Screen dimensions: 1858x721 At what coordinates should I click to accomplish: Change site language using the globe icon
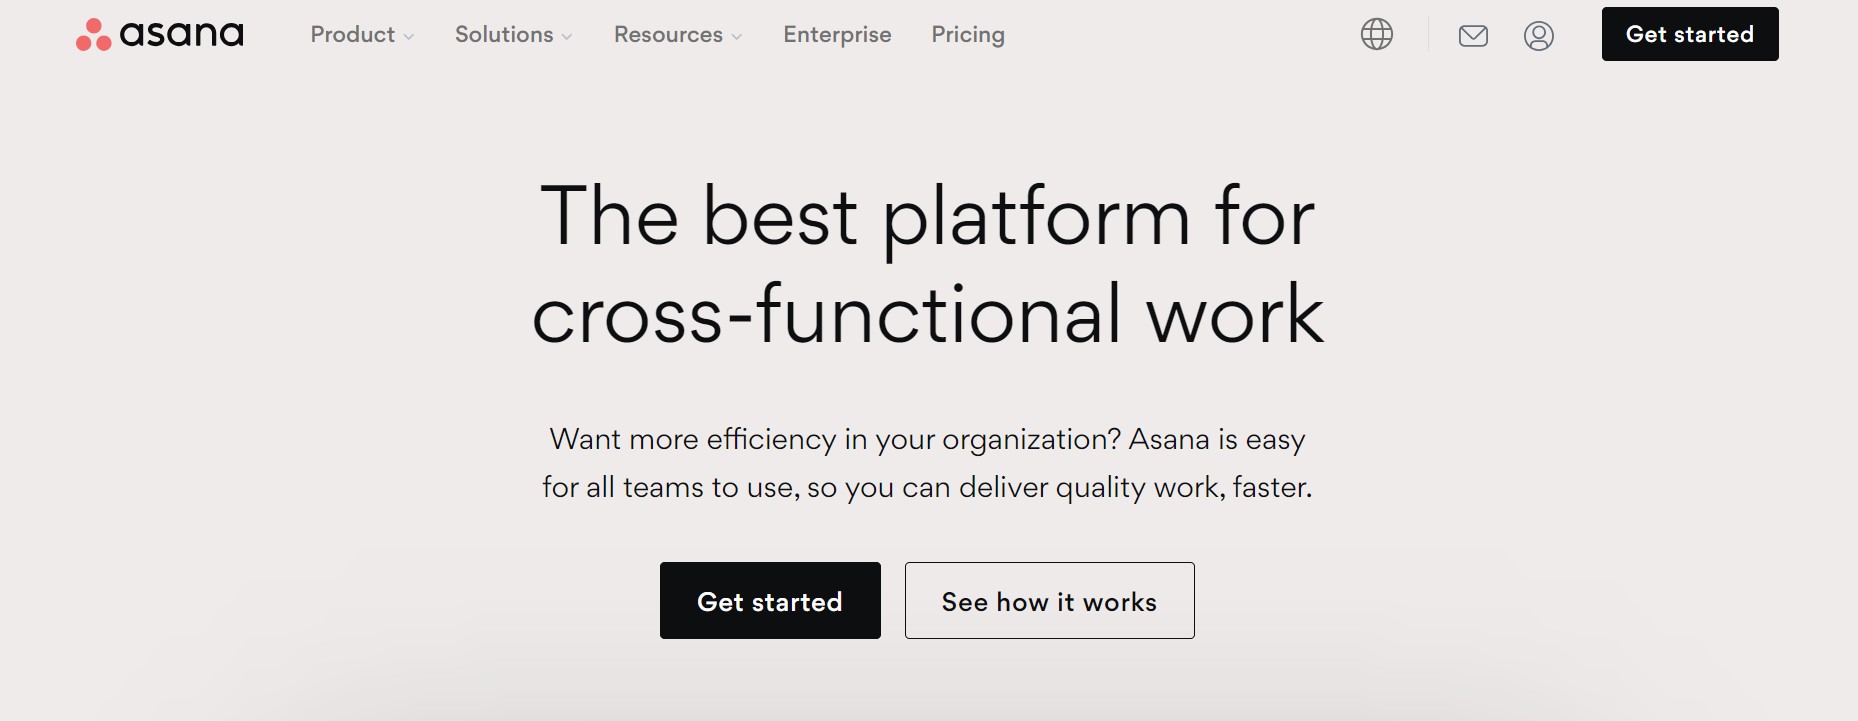tap(1375, 34)
